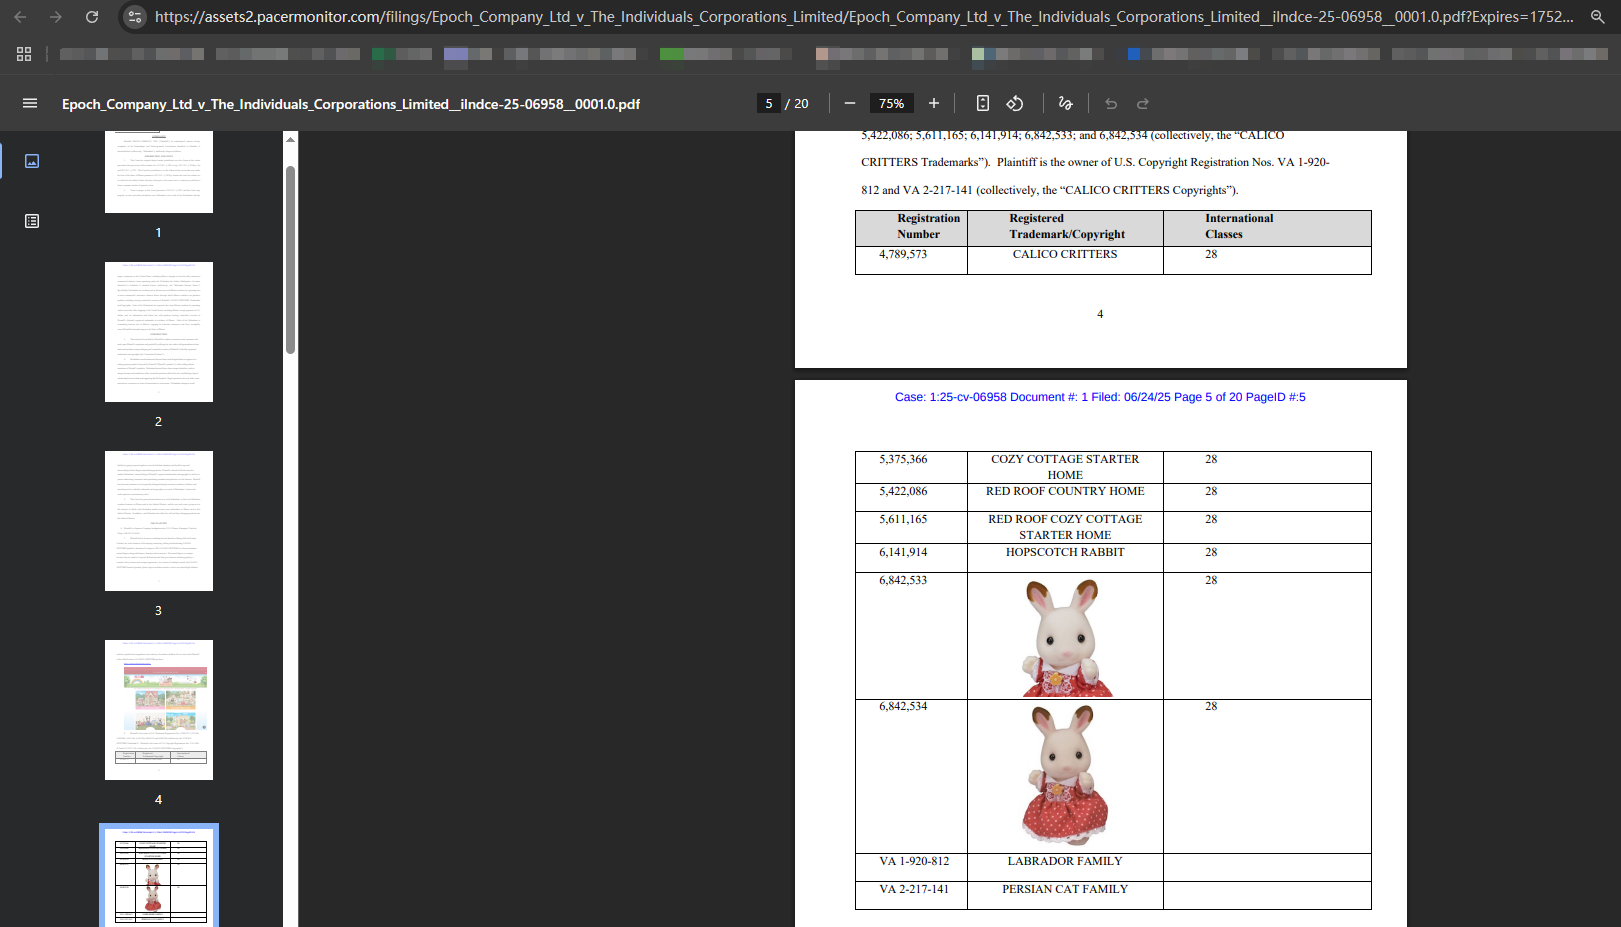
Task: Jump to the page 2 thumbnail
Action: pos(159,332)
